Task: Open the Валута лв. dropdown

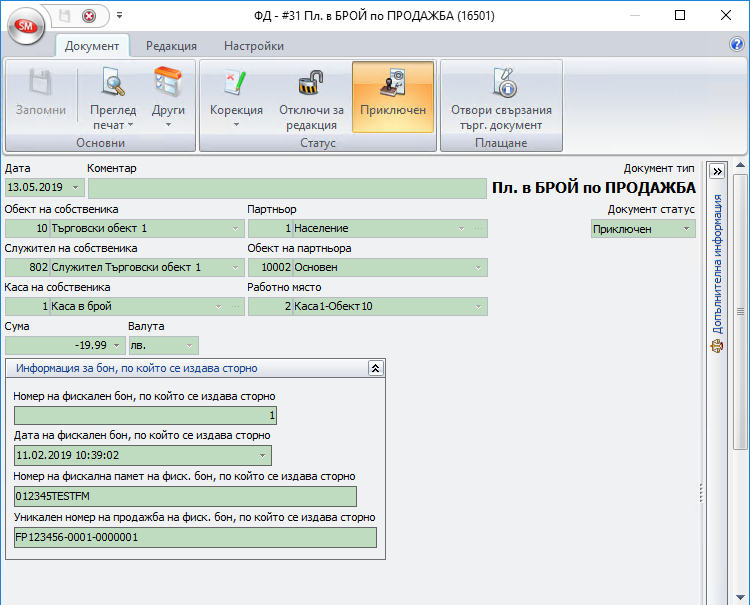Action: pyautogui.click(x=189, y=345)
